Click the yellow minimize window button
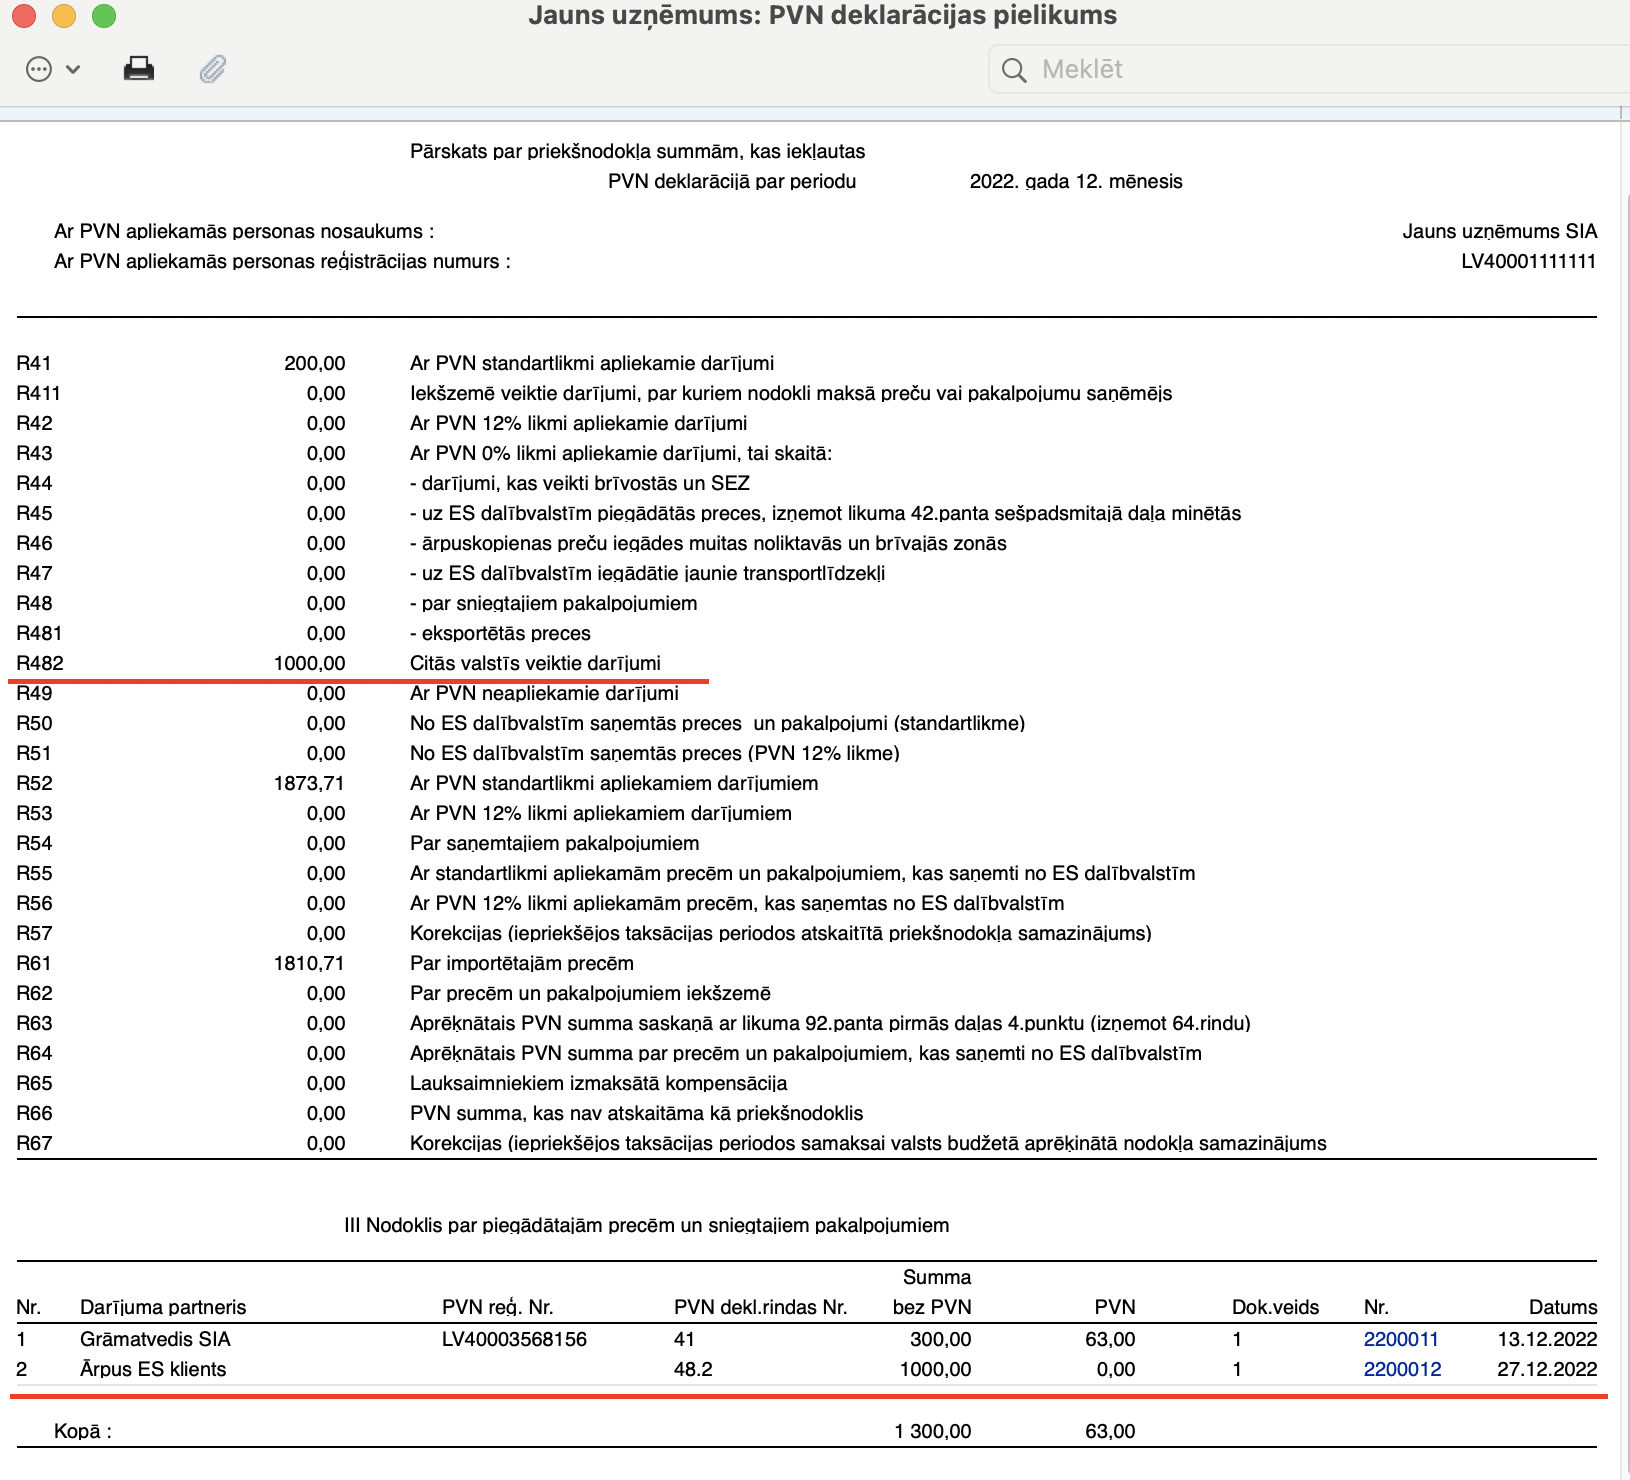 [x=64, y=16]
